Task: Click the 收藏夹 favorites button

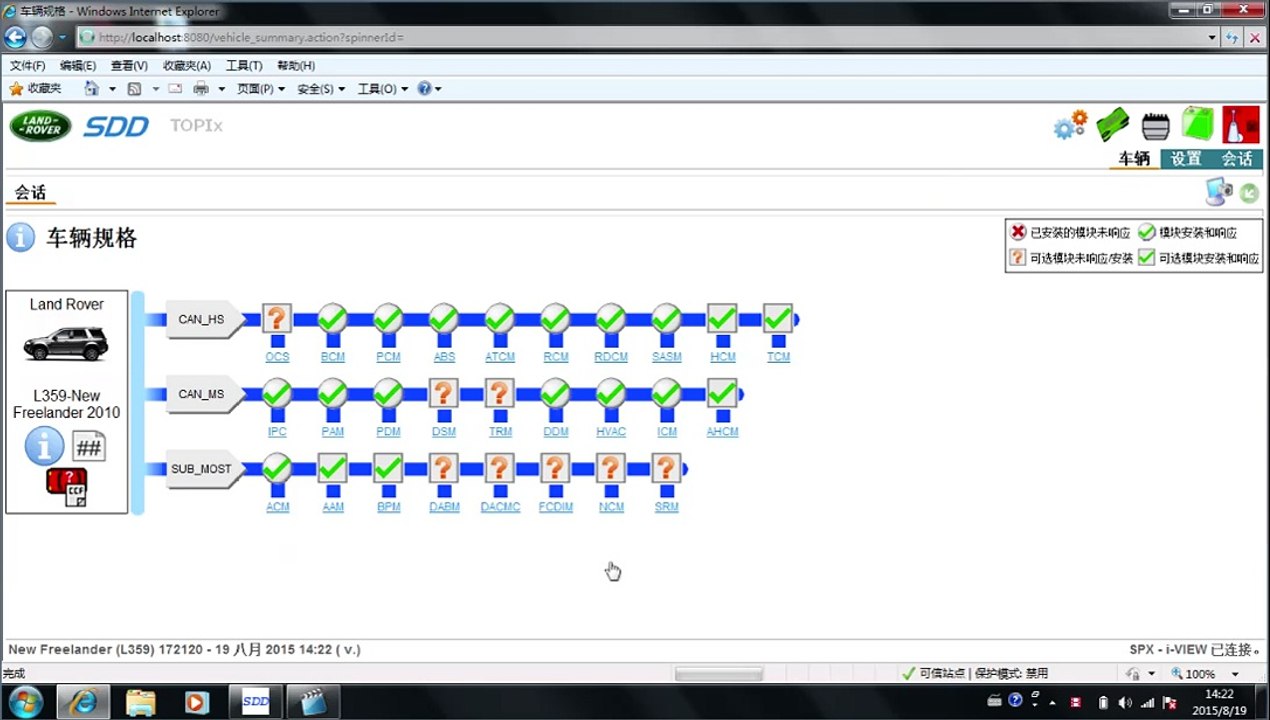Action: 35,89
